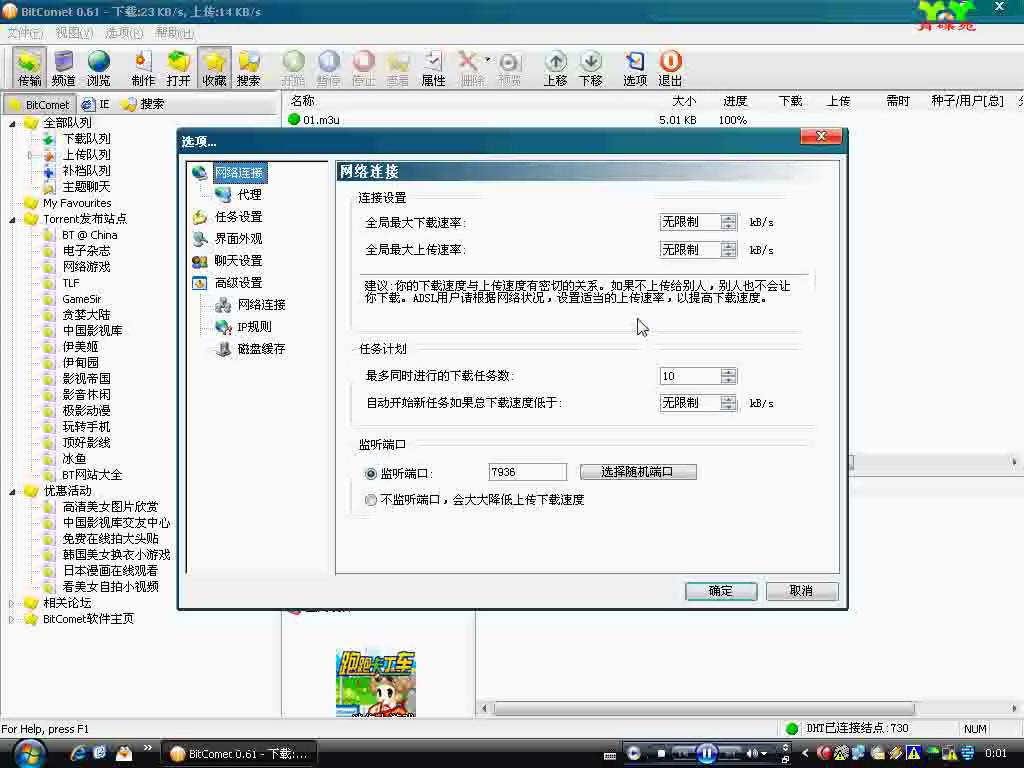The width and height of the screenshot is (1024, 768).
Task: Select IP规则 in the options tree
Action: coord(254,327)
